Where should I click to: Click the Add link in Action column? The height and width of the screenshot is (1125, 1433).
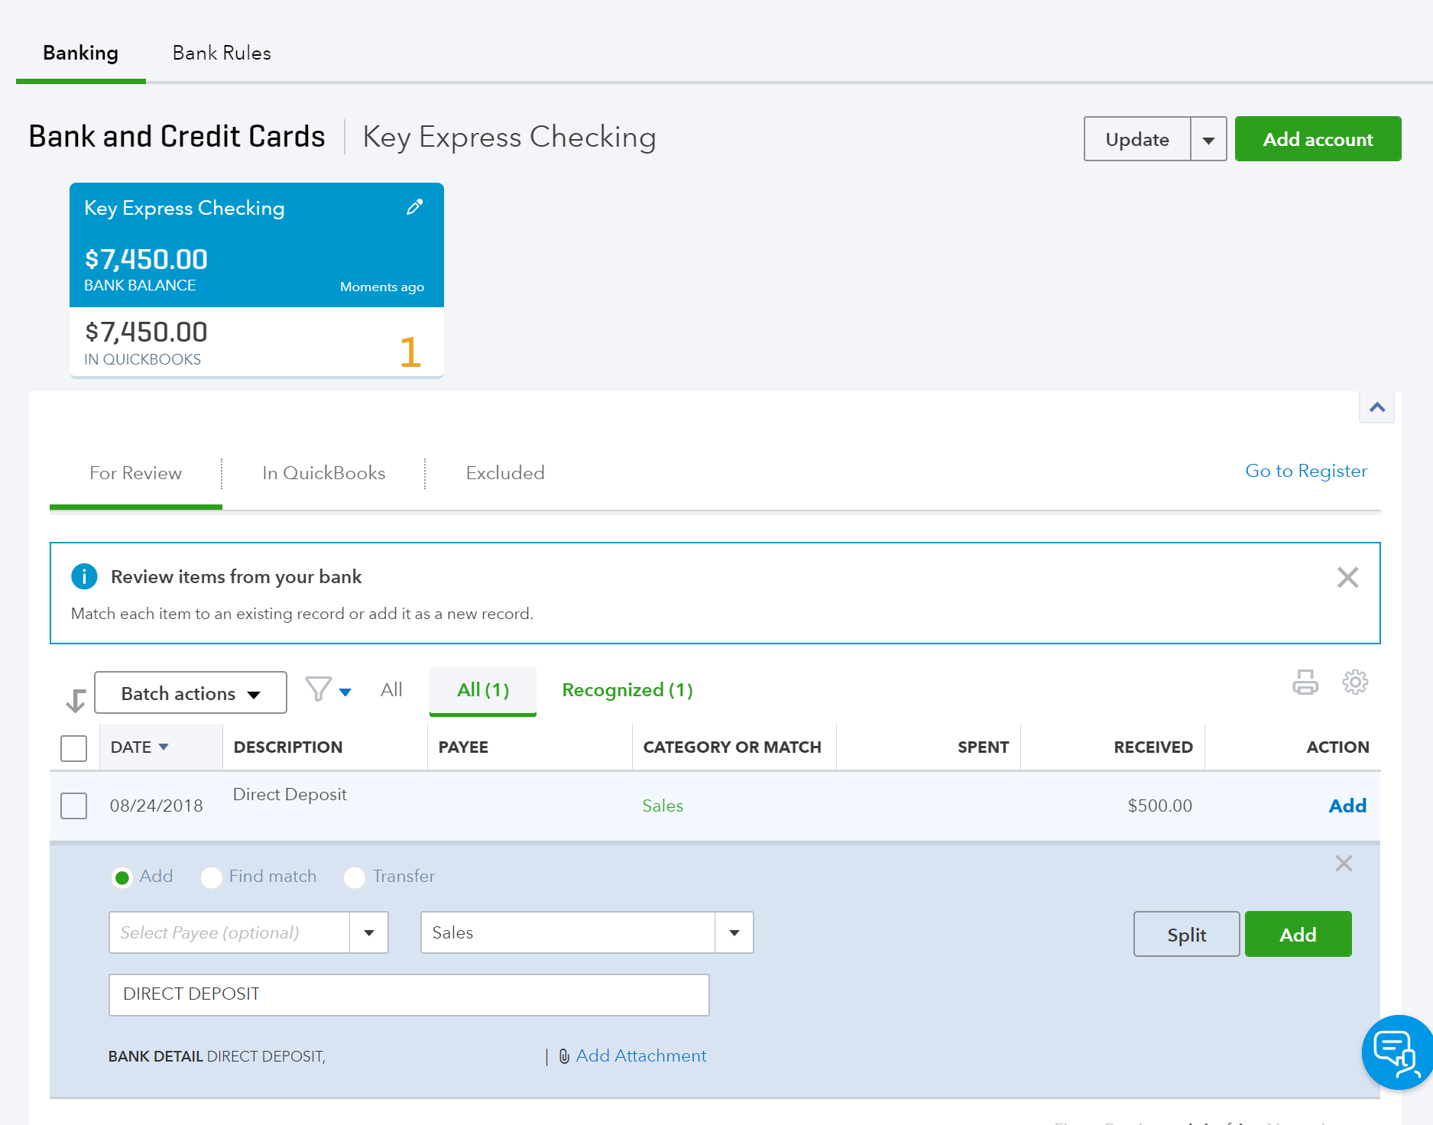(x=1347, y=806)
